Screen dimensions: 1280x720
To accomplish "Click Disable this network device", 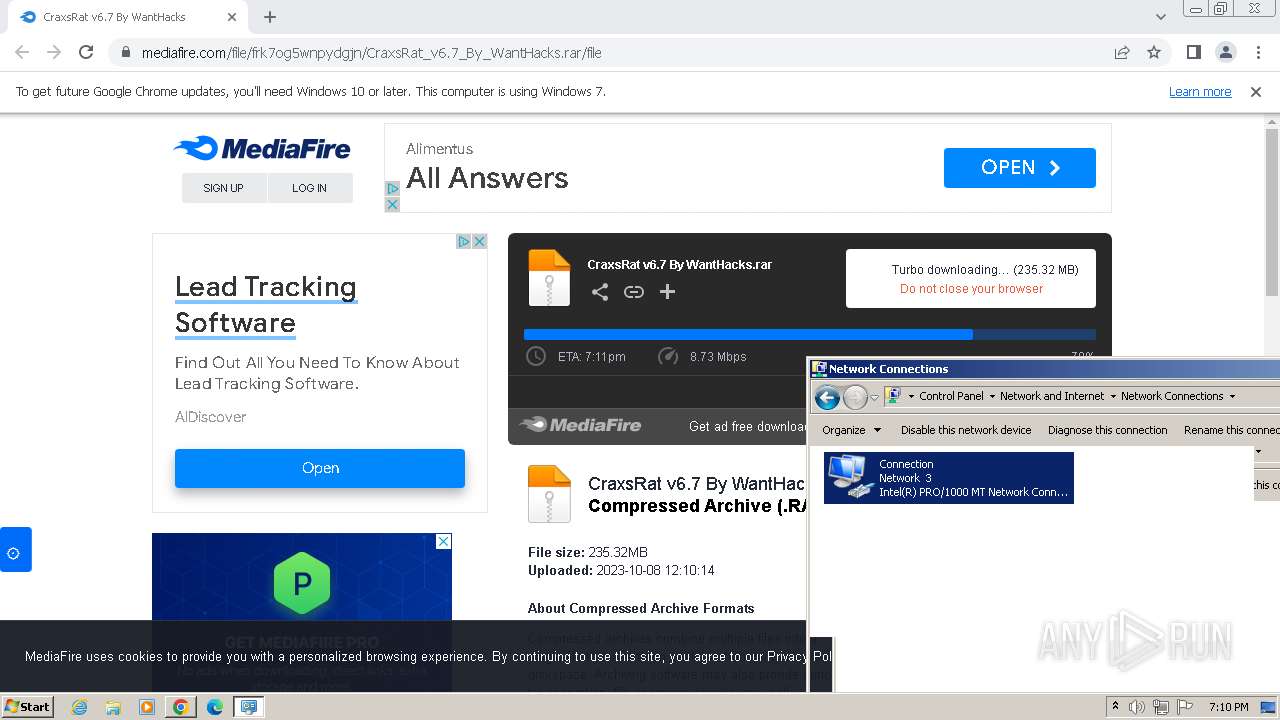I will coord(966,430).
